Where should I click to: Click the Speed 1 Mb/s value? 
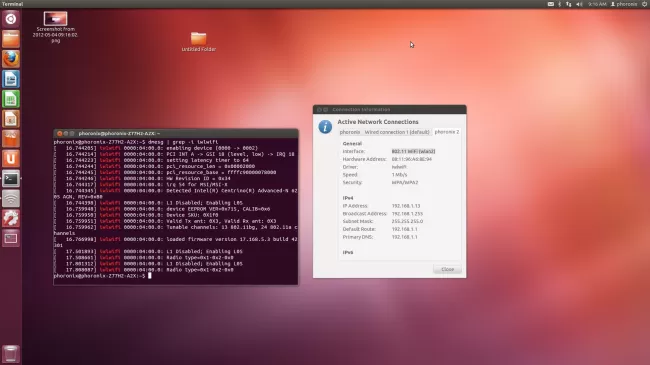point(399,175)
